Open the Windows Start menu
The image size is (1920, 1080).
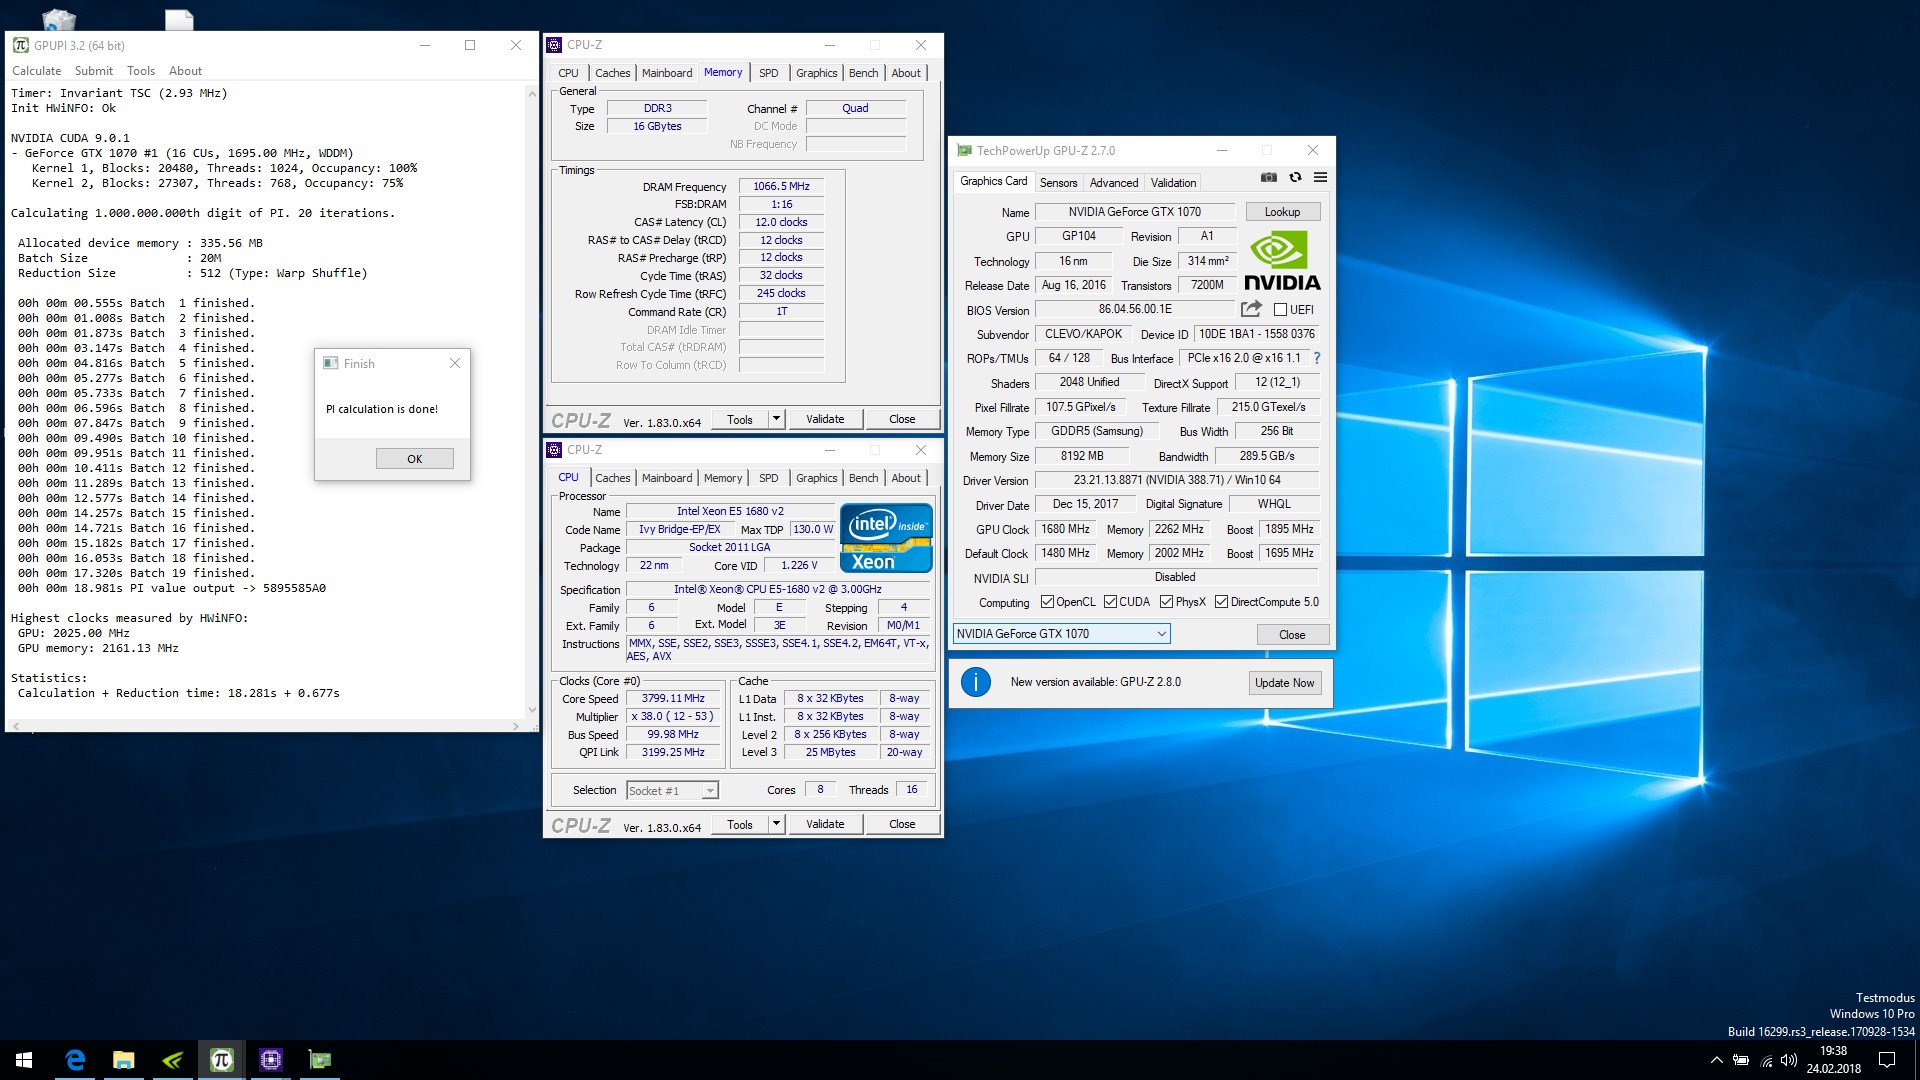tap(24, 1060)
